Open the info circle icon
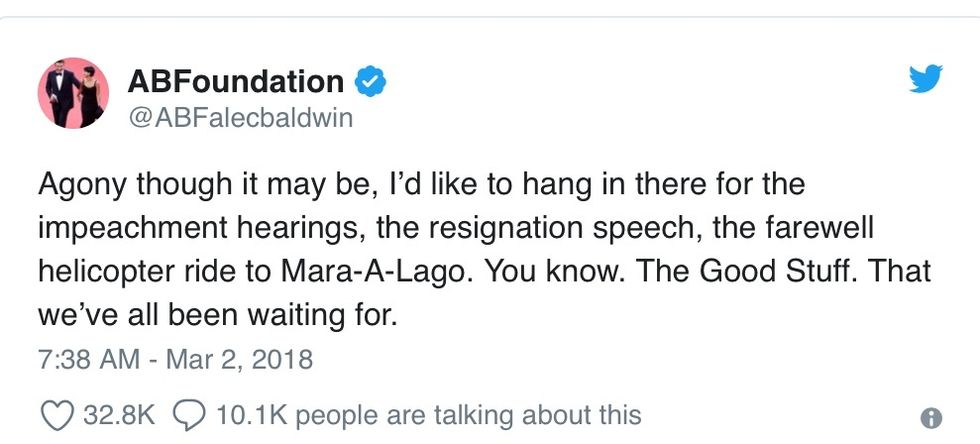Image resolution: width=980 pixels, height=444 pixels. click(929, 417)
